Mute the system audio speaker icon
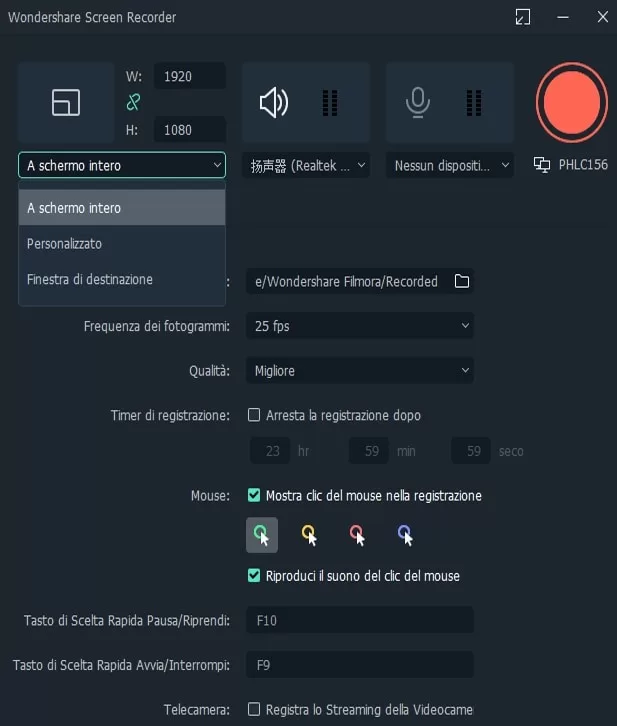This screenshot has height=726, width=617. [273, 102]
